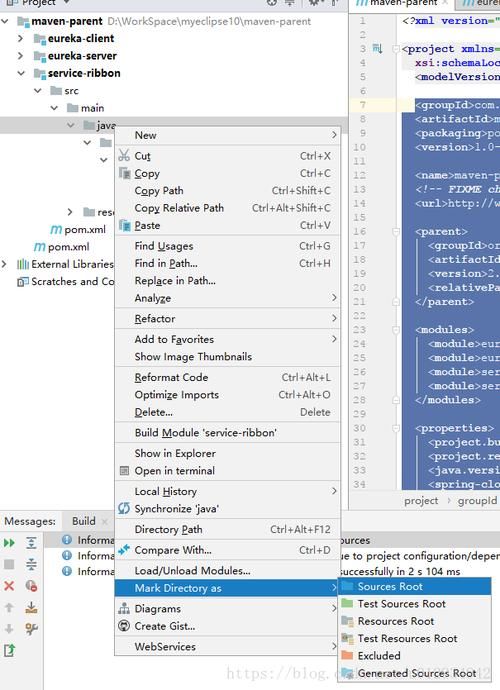The height and width of the screenshot is (690, 500).
Task: Collapse the maven-parent root node
Action: pos(5,21)
